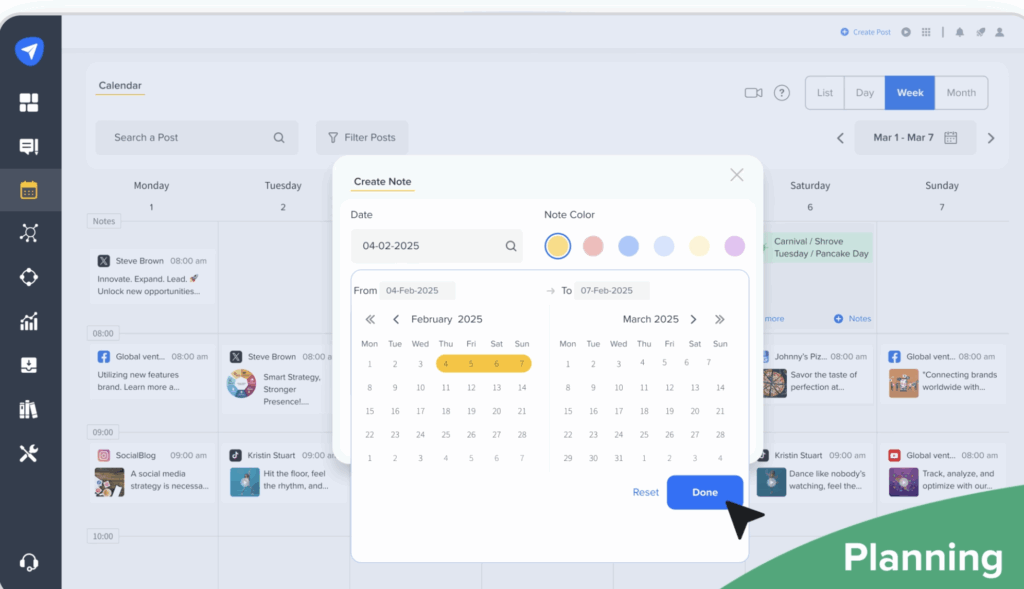Open the Mar 1 - Mar 7 date picker
The height and width of the screenshot is (589, 1024).
point(914,137)
